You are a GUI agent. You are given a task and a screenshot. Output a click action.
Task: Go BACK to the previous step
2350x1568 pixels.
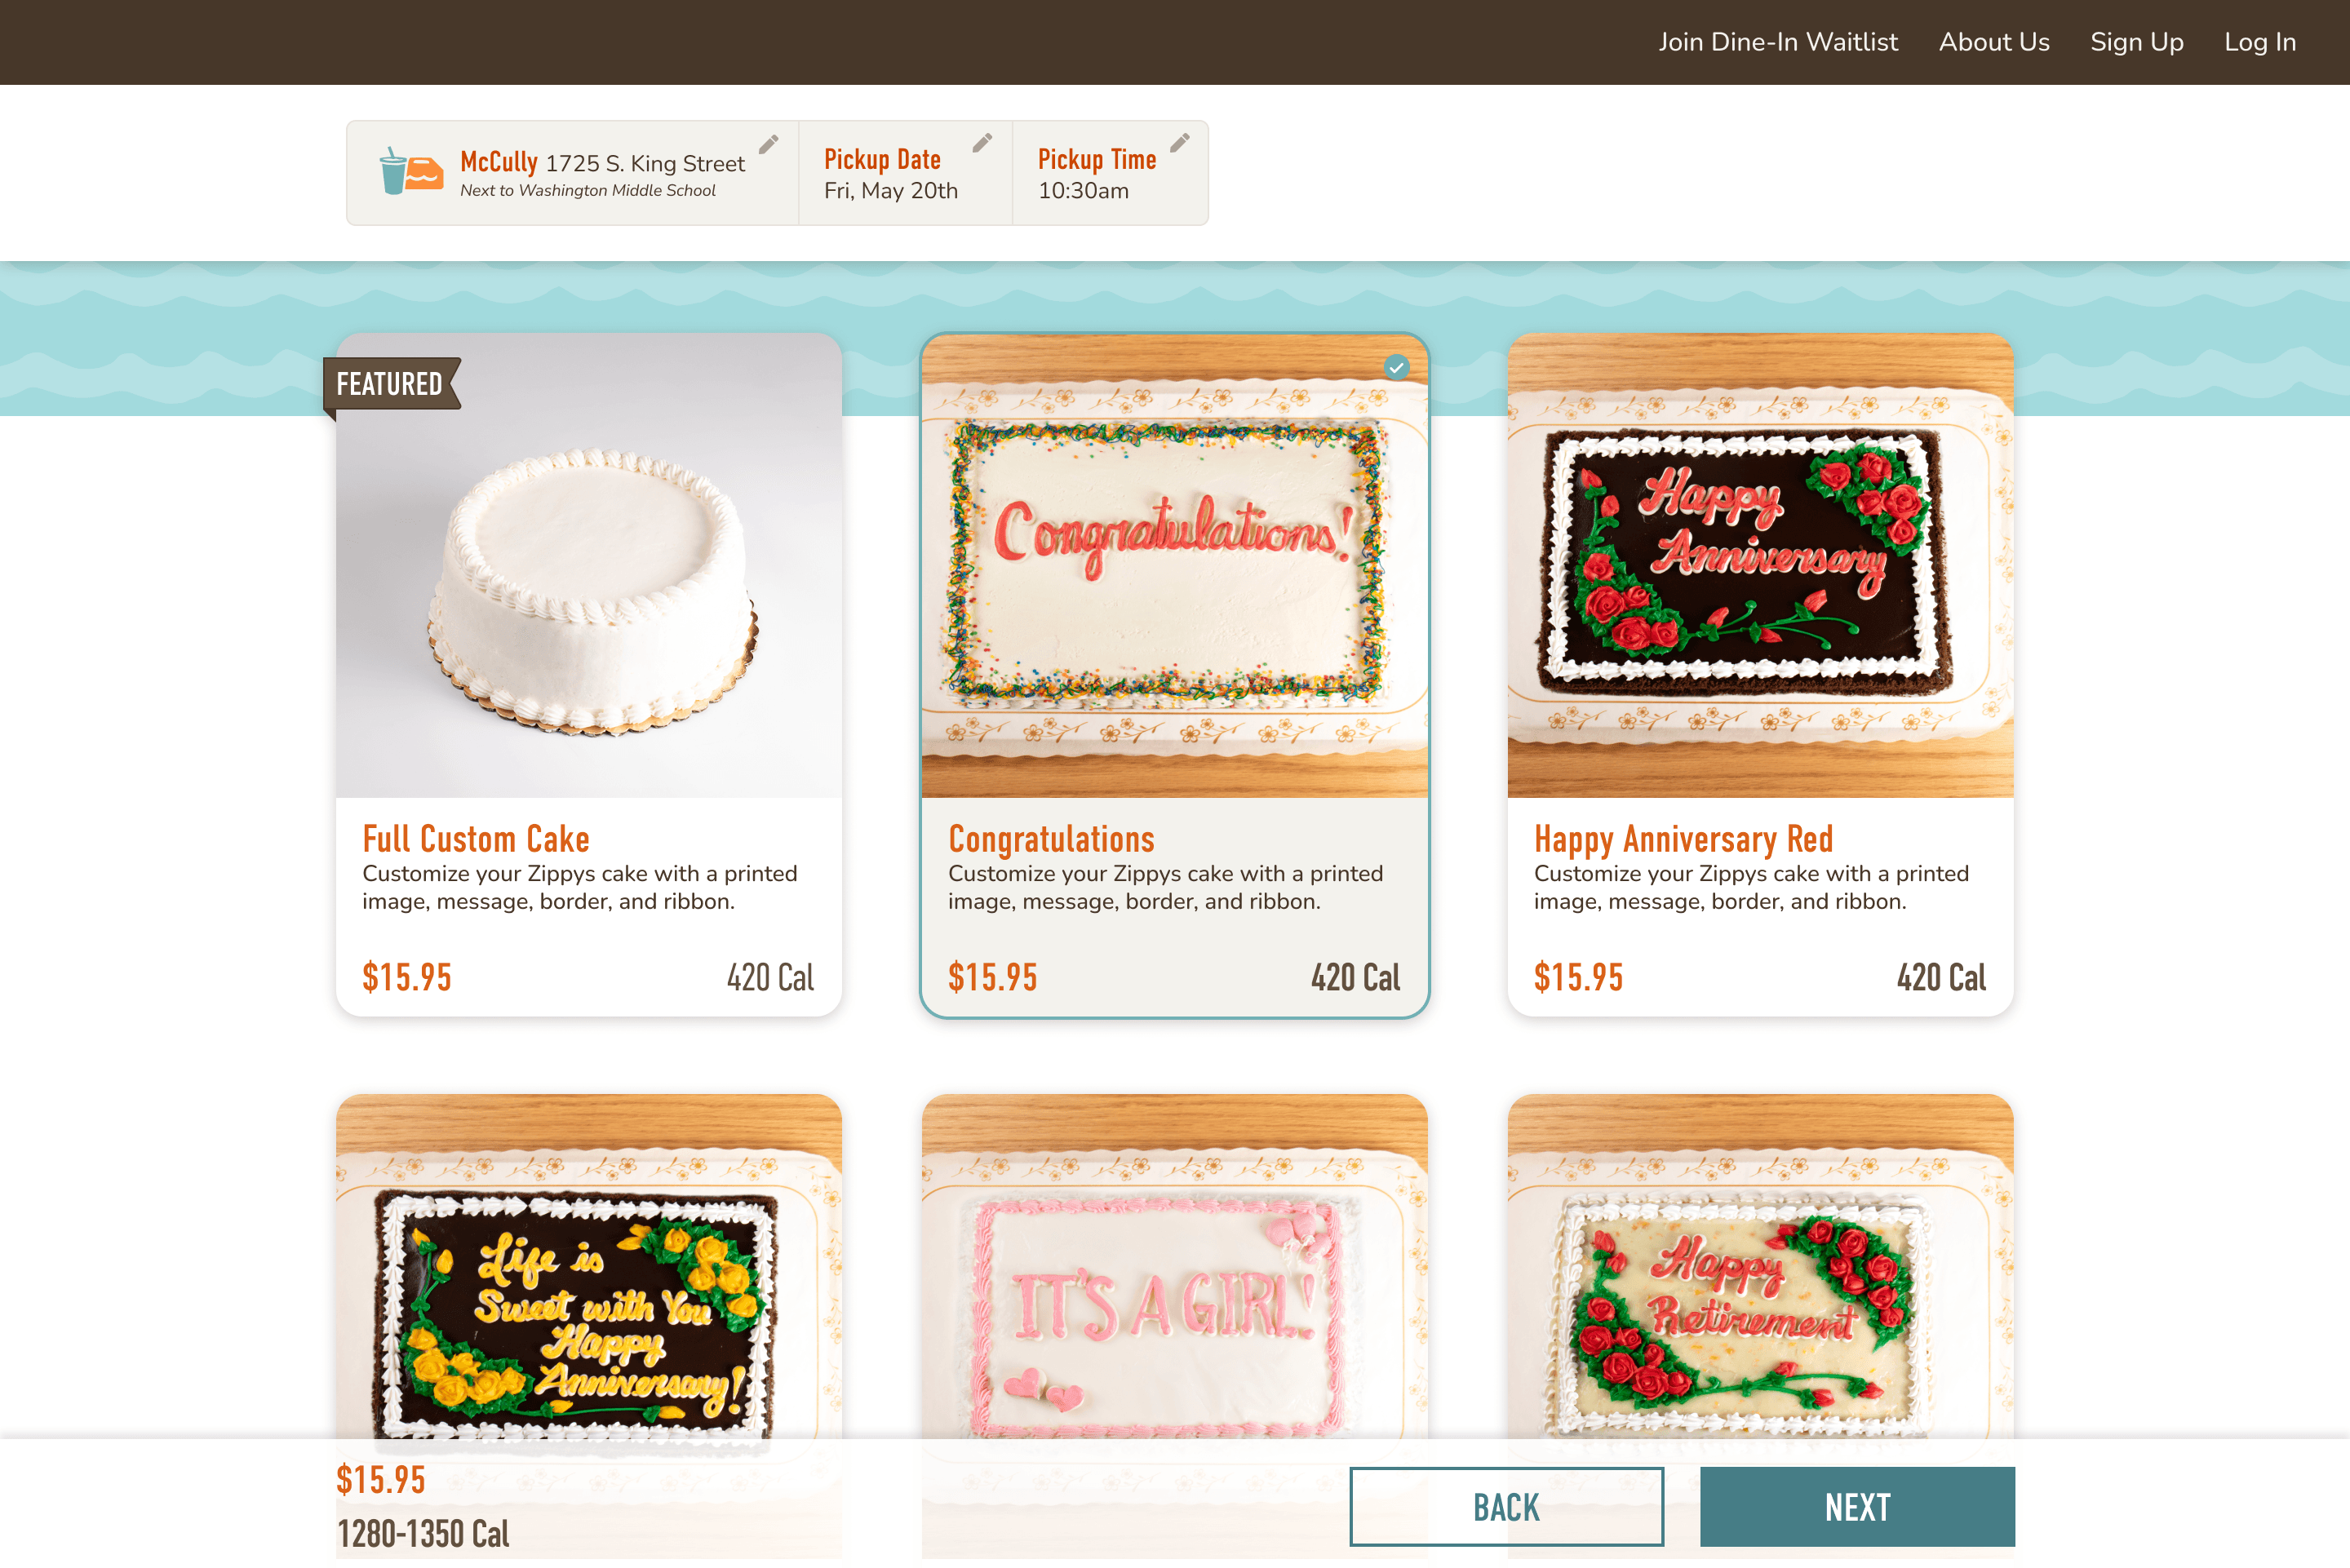pyautogui.click(x=1506, y=1507)
